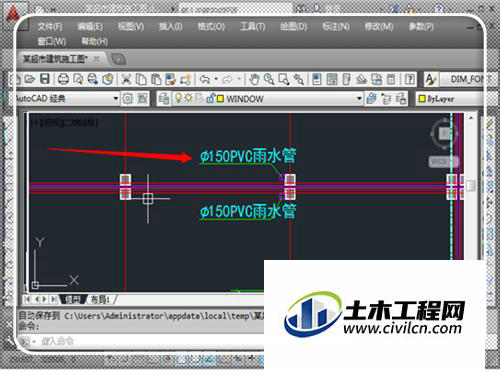Open Layer States Manager icon
The width and height of the screenshot is (500, 370).
401,99
